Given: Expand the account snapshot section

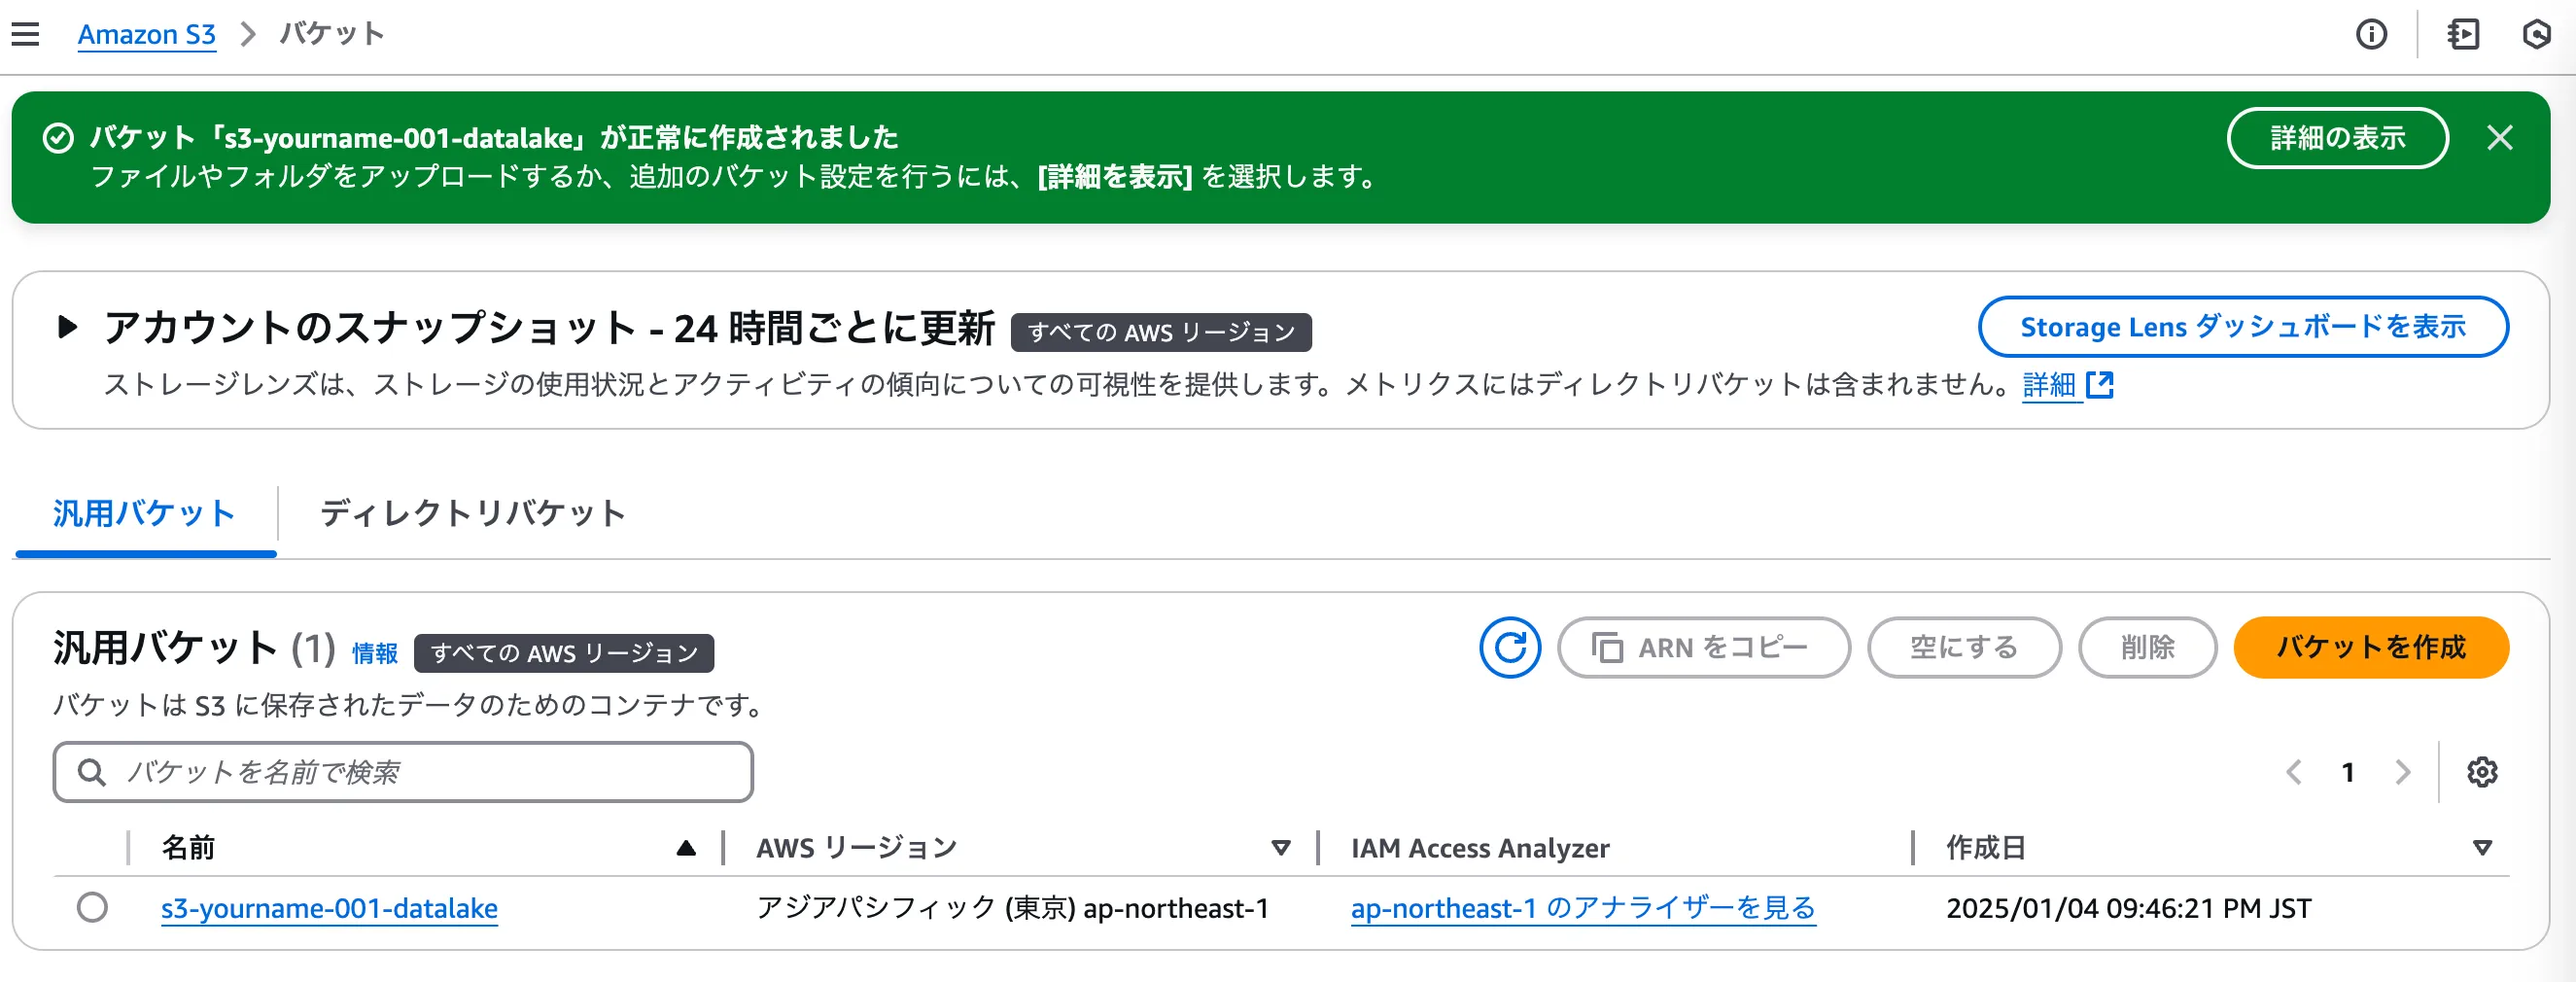Looking at the screenshot, I should [x=67, y=327].
